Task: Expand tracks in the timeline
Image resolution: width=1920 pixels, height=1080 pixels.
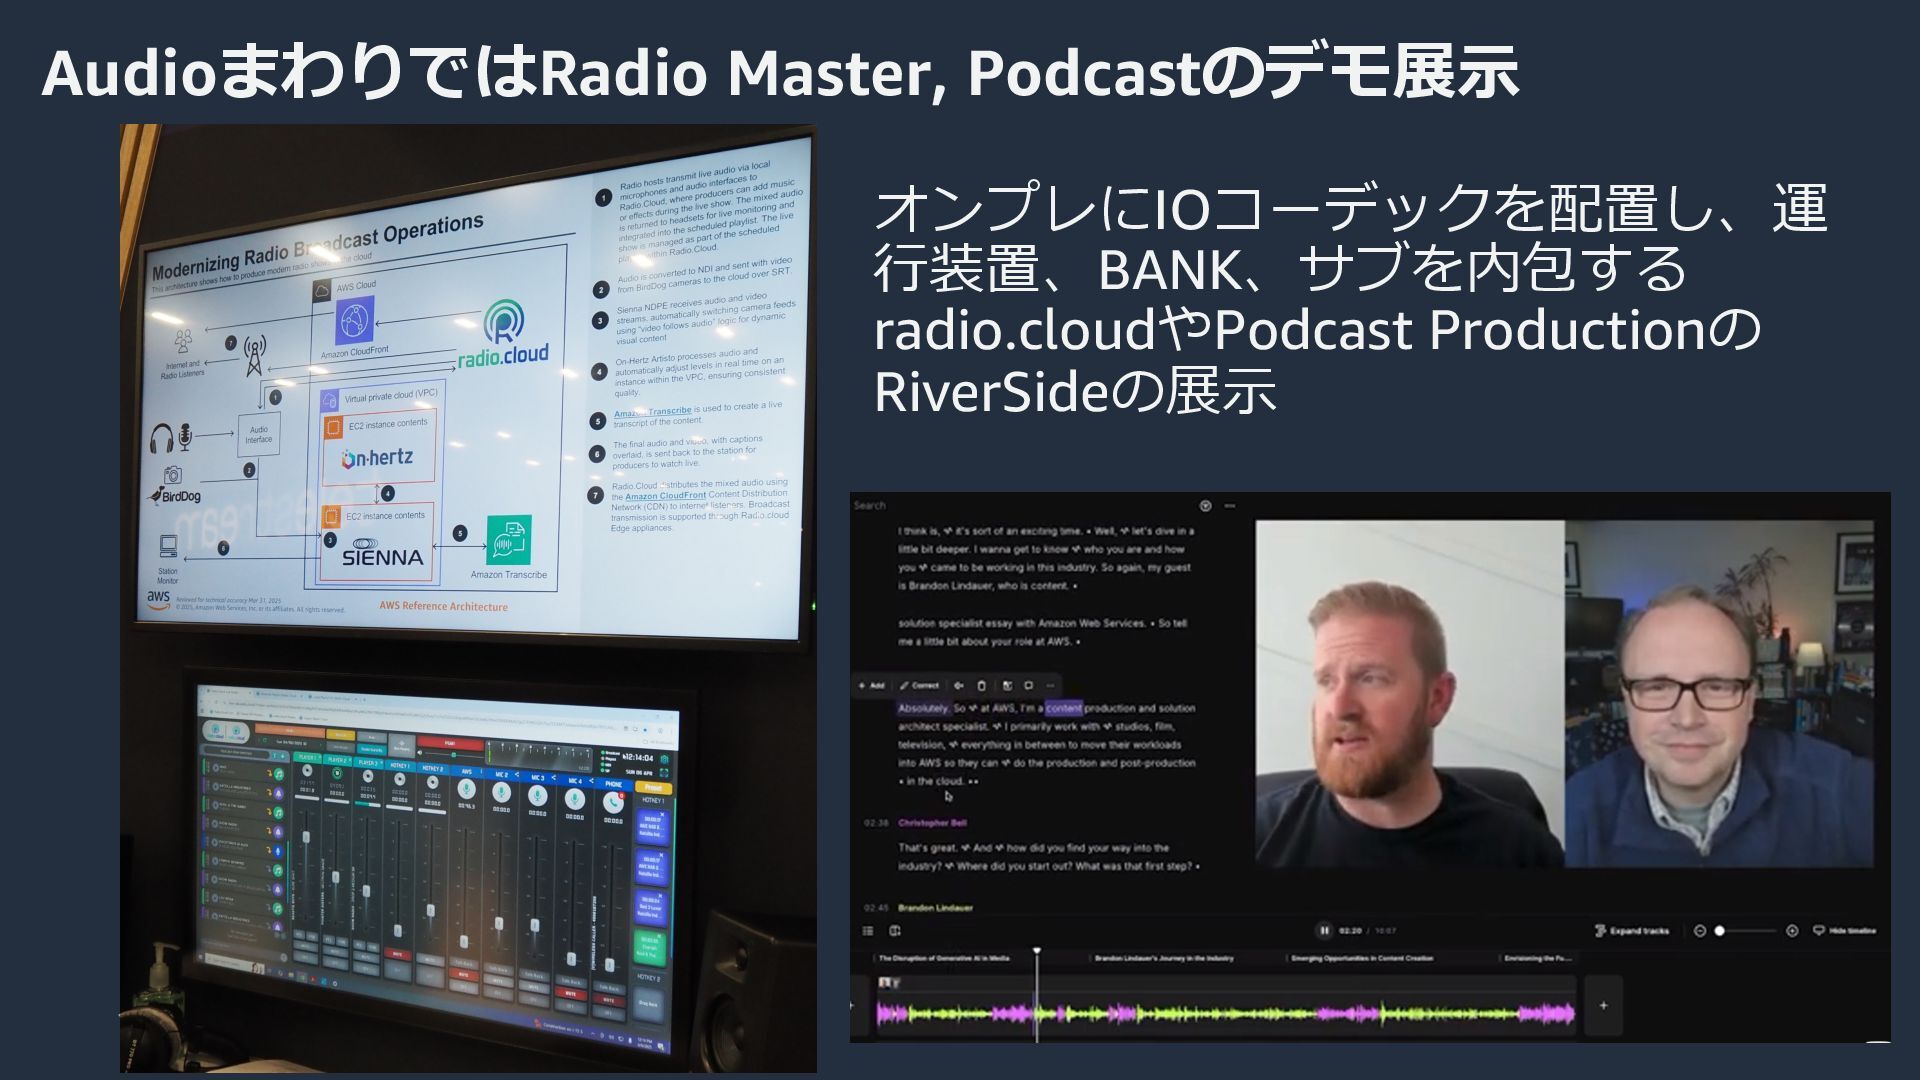Action: [1632, 931]
